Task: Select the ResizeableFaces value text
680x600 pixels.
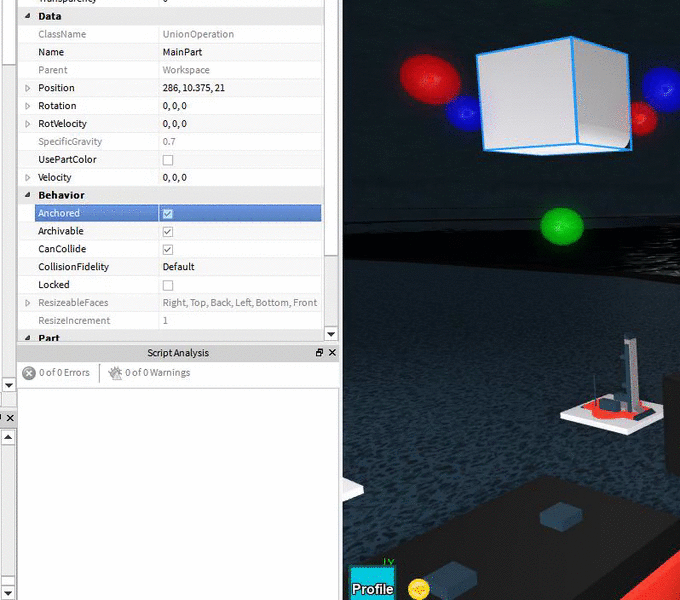Action: coord(240,303)
